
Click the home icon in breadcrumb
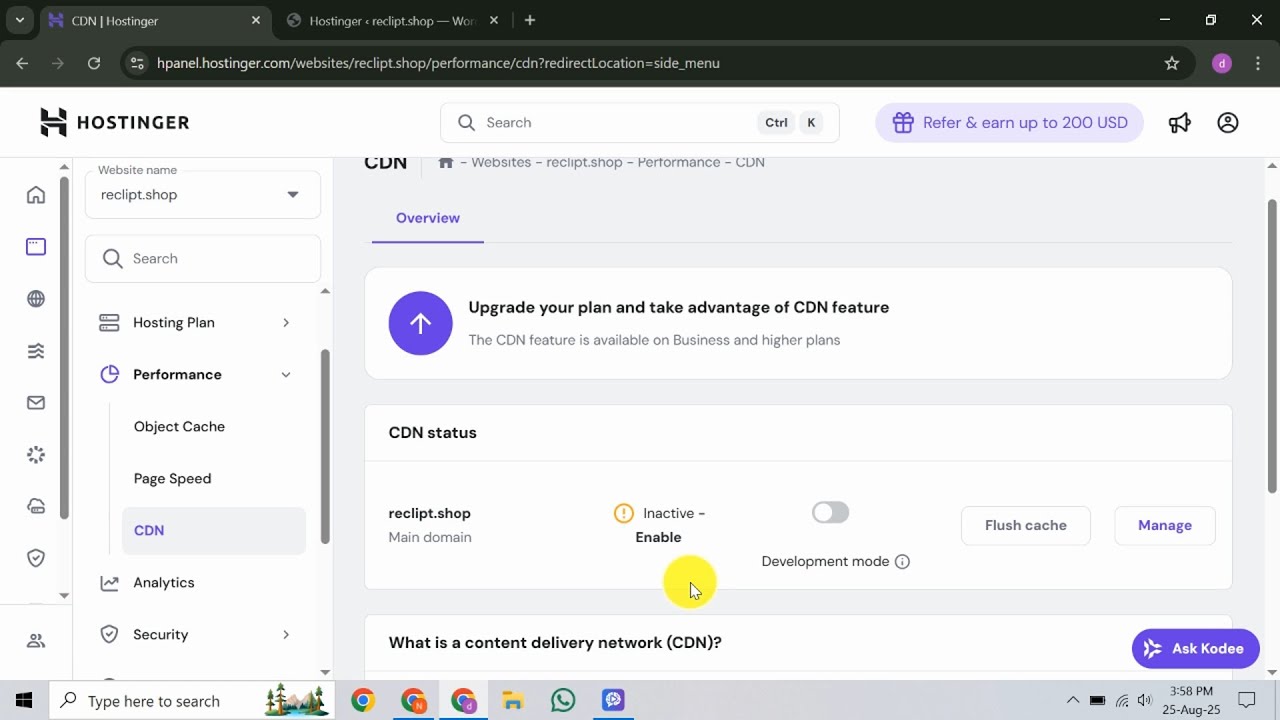click(x=446, y=162)
